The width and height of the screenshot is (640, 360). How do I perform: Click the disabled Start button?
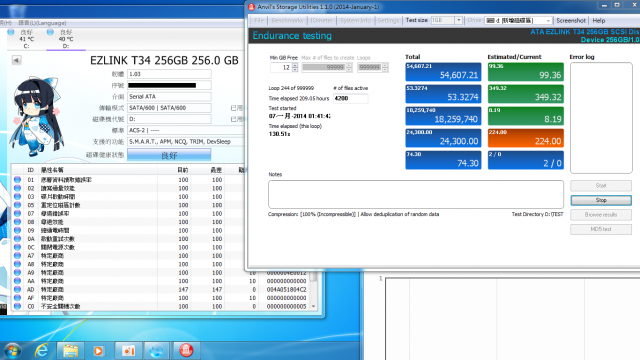point(601,186)
